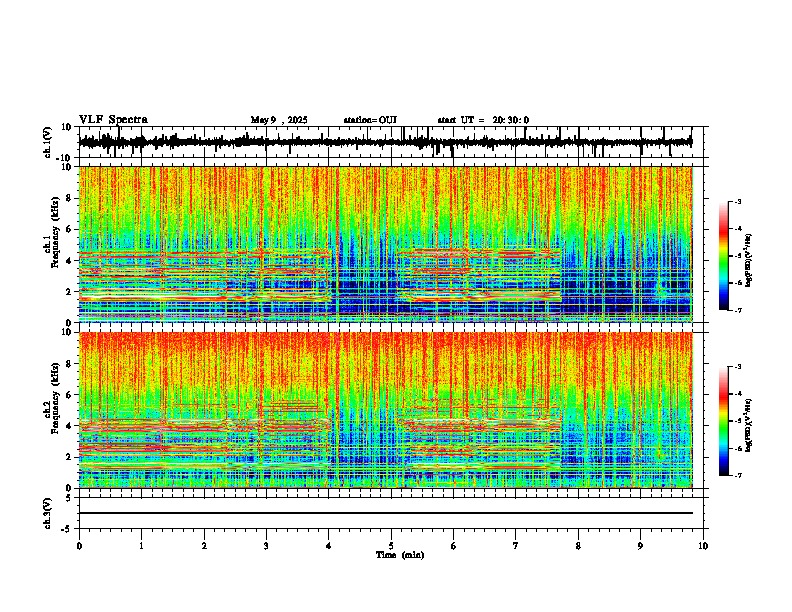The image size is (792, 612).
Task: Click inside the ch.1 spectrogram panel
Action: (x=385, y=244)
